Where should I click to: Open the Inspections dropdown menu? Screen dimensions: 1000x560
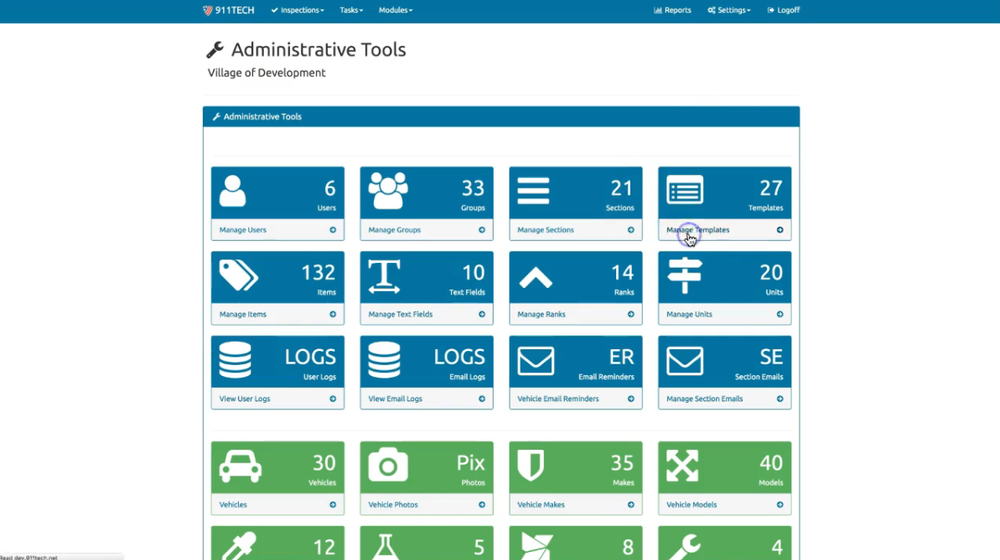click(x=298, y=10)
